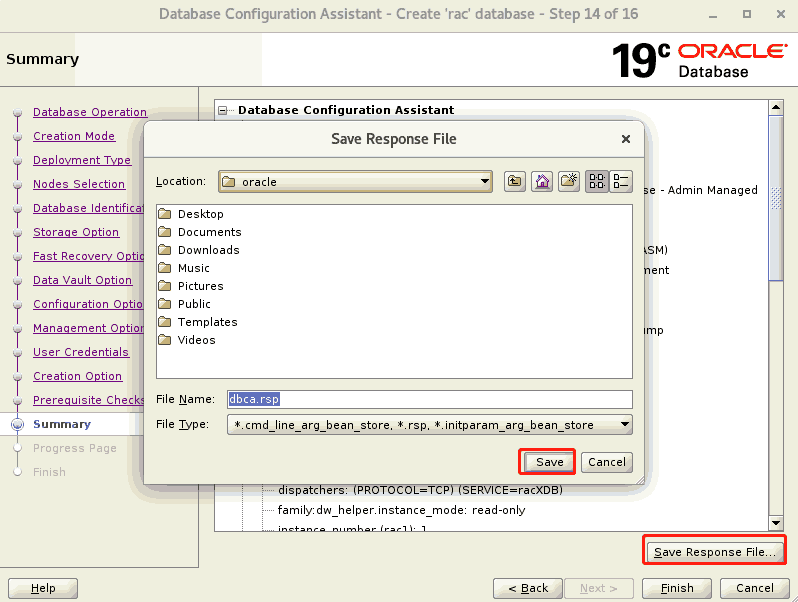The width and height of the screenshot is (798, 602).
Task: Click the summary scrollbar up arrow
Action: [776, 107]
